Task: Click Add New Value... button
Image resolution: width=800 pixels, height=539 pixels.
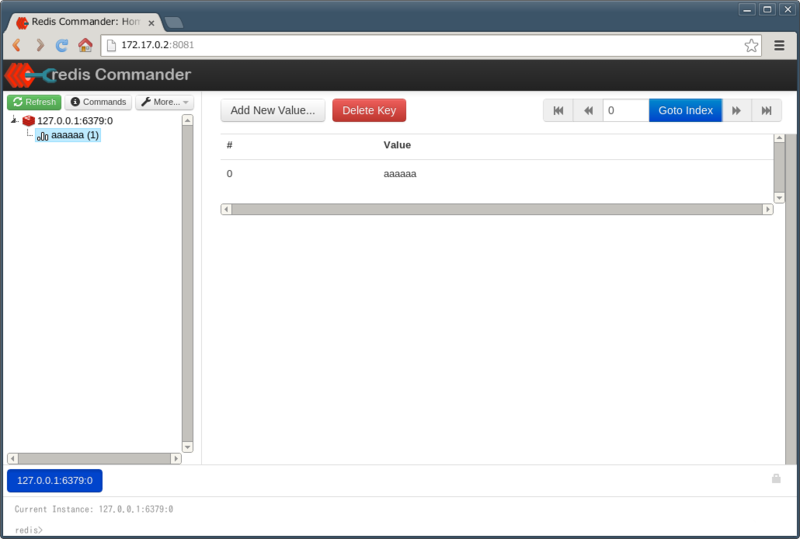Action: point(273,110)
